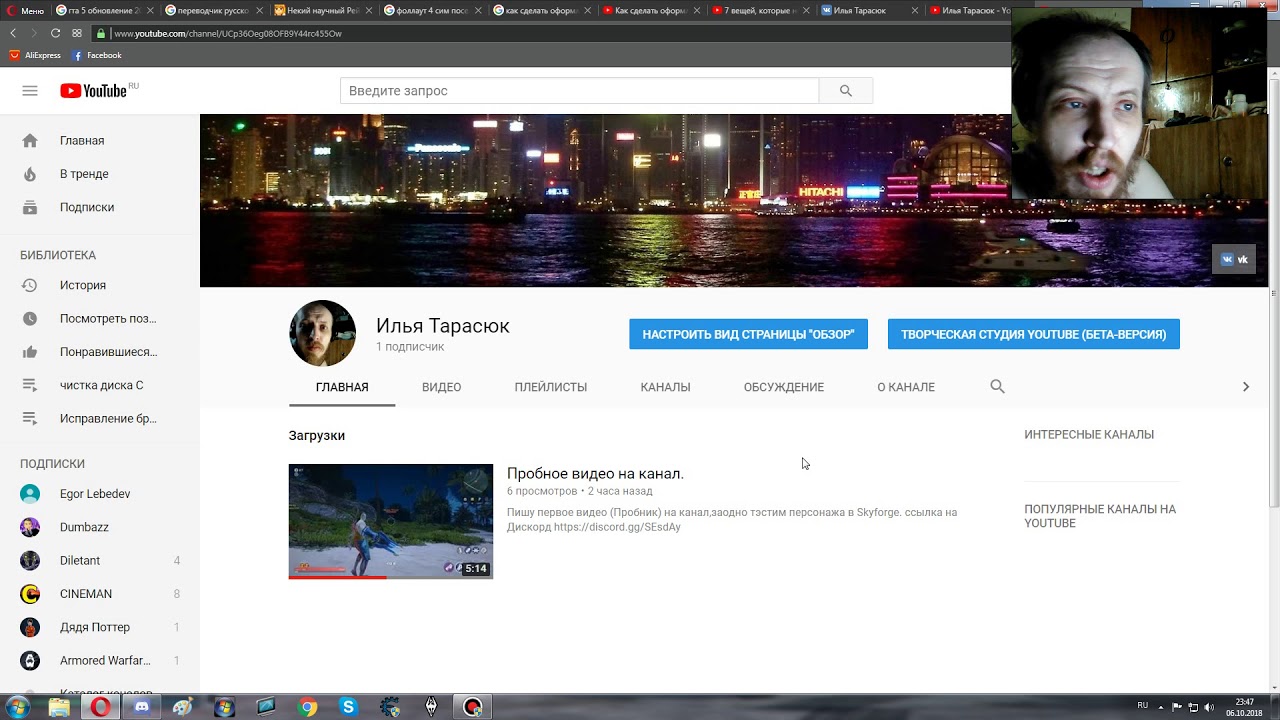Image resolution: width=1280 pixels, height=720 pixels.
Task: Focus the "Введите запрос" search field
Action: pos(579,91)
